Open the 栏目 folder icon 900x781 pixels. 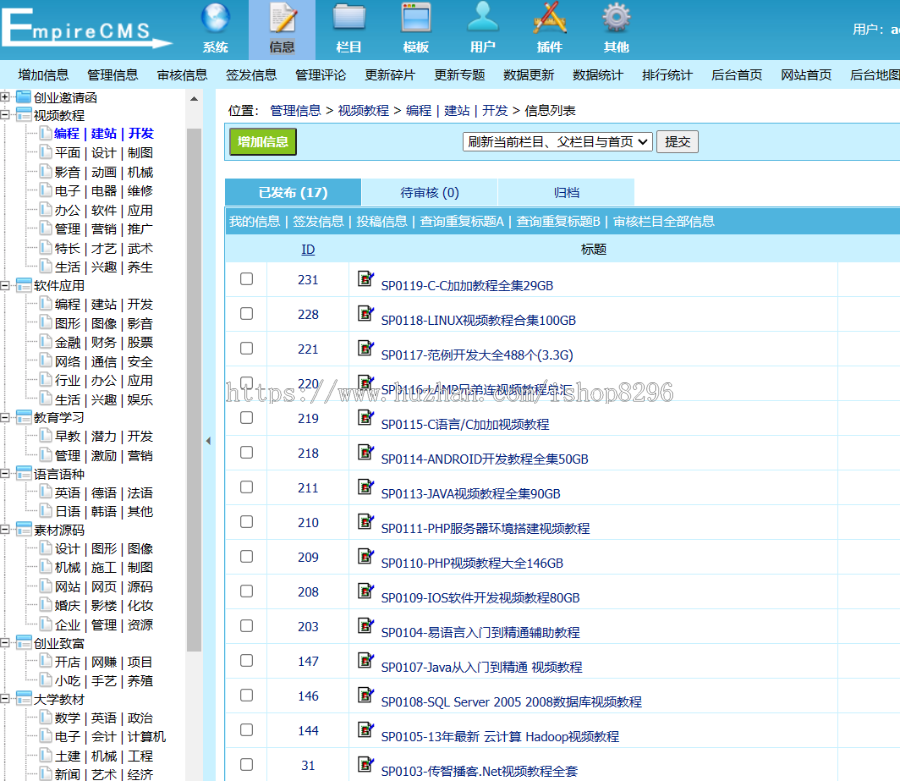click(349, 19)
